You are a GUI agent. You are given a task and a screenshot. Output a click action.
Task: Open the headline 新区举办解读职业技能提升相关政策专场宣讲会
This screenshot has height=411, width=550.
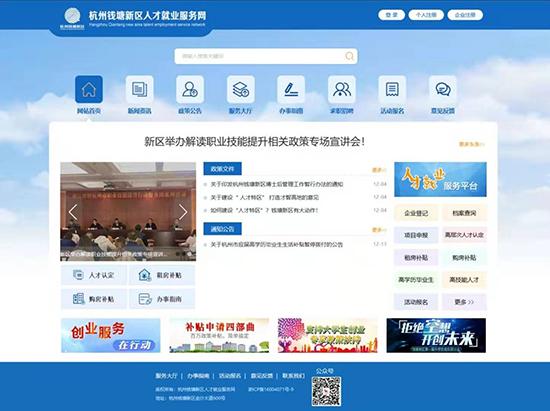click(x=255, y=142)
